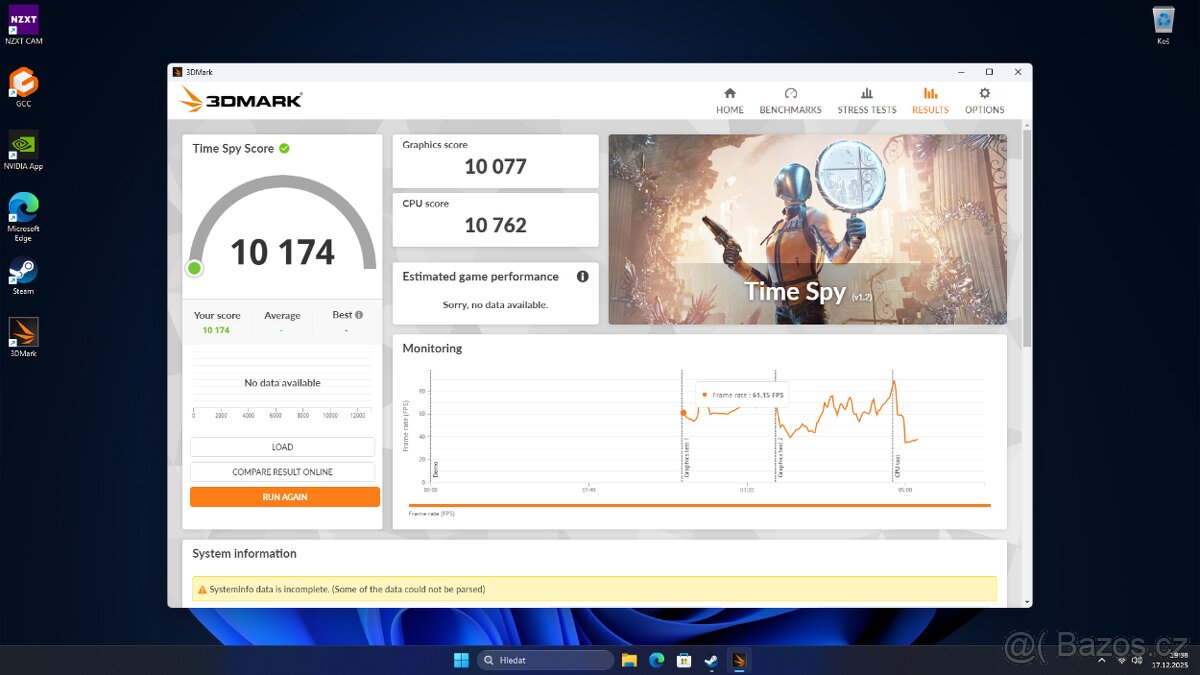Screen dimensions: 1200x675
Task: Click the Home icon in the navigation
Action: [729, 91]
